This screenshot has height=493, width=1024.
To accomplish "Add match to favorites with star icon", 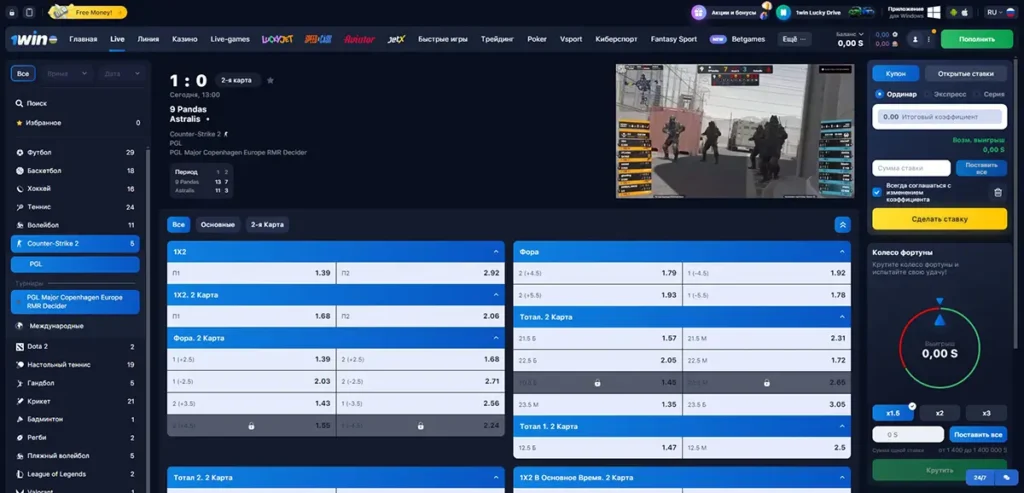I will point(270,80).
